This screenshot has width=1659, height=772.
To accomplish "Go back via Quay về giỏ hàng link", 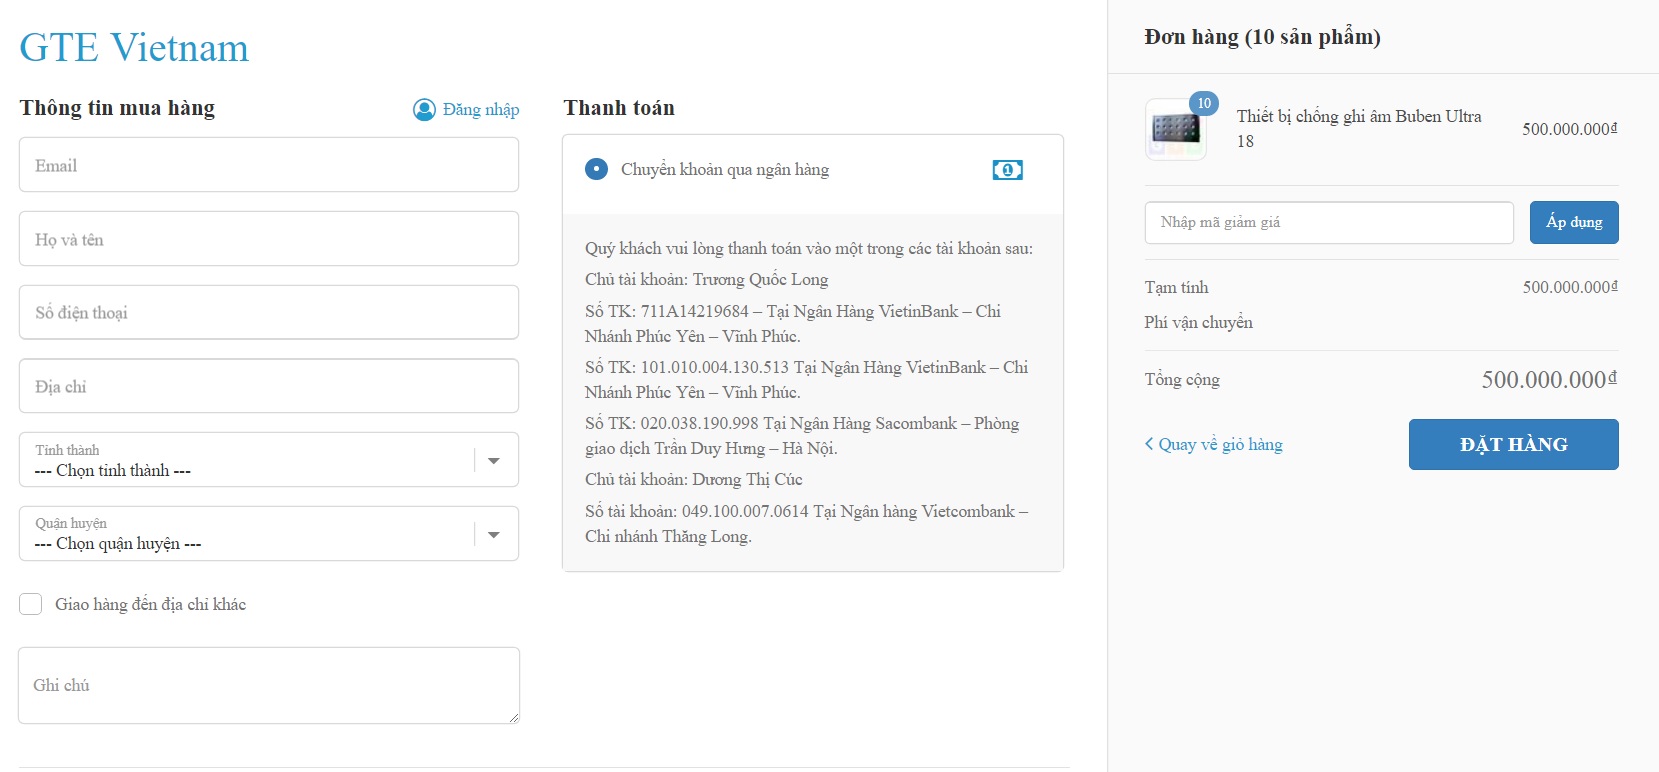I will click(x=1220, y=444).
